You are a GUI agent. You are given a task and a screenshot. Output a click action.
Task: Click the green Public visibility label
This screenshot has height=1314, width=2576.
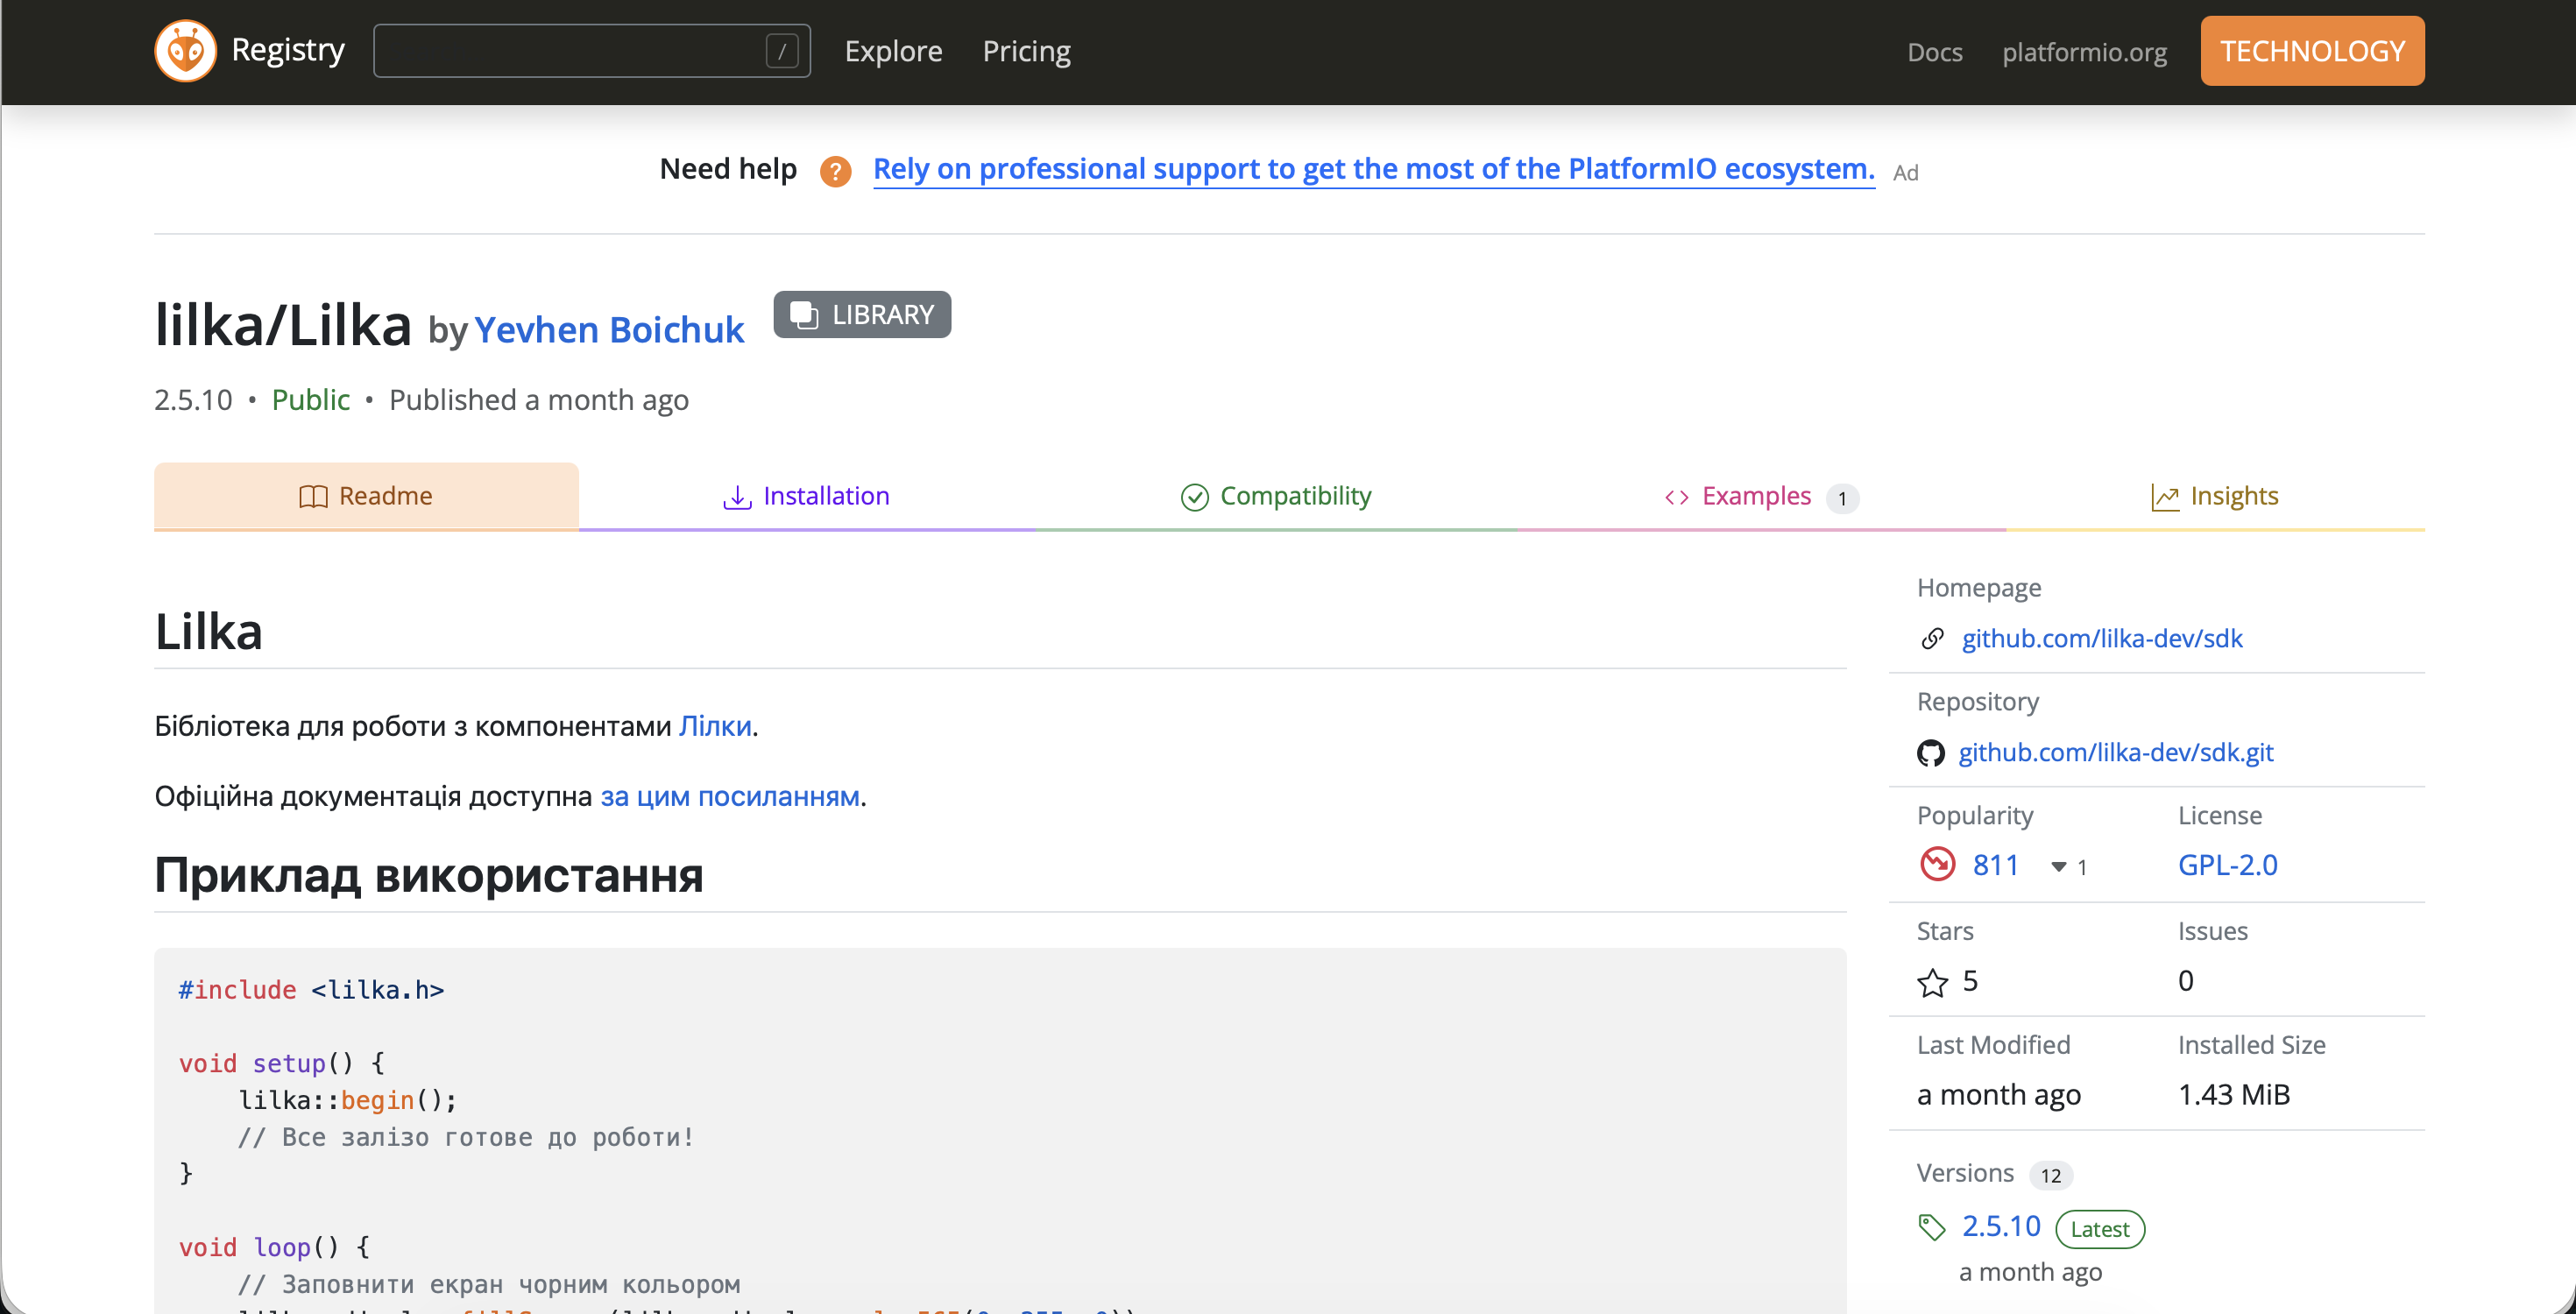[x=310, y=400]
